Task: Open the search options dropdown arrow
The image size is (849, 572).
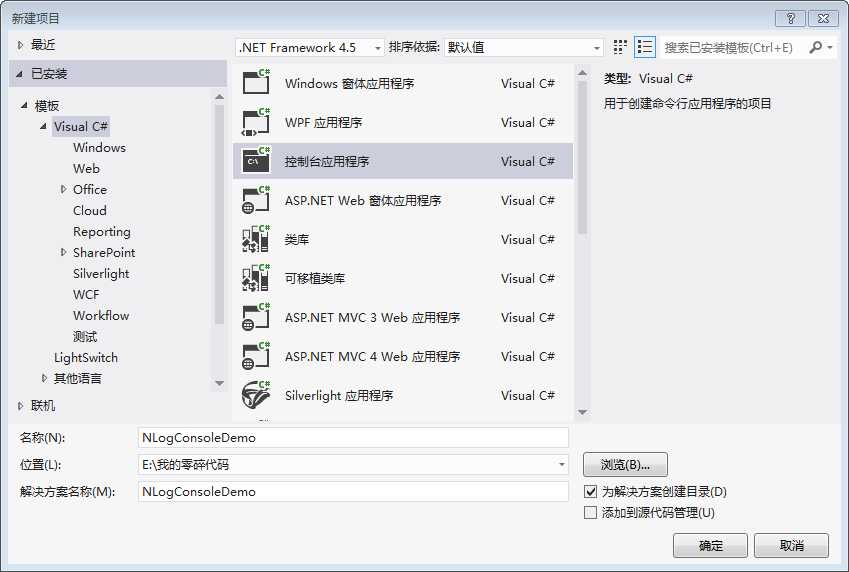Action: click(830, 48)
